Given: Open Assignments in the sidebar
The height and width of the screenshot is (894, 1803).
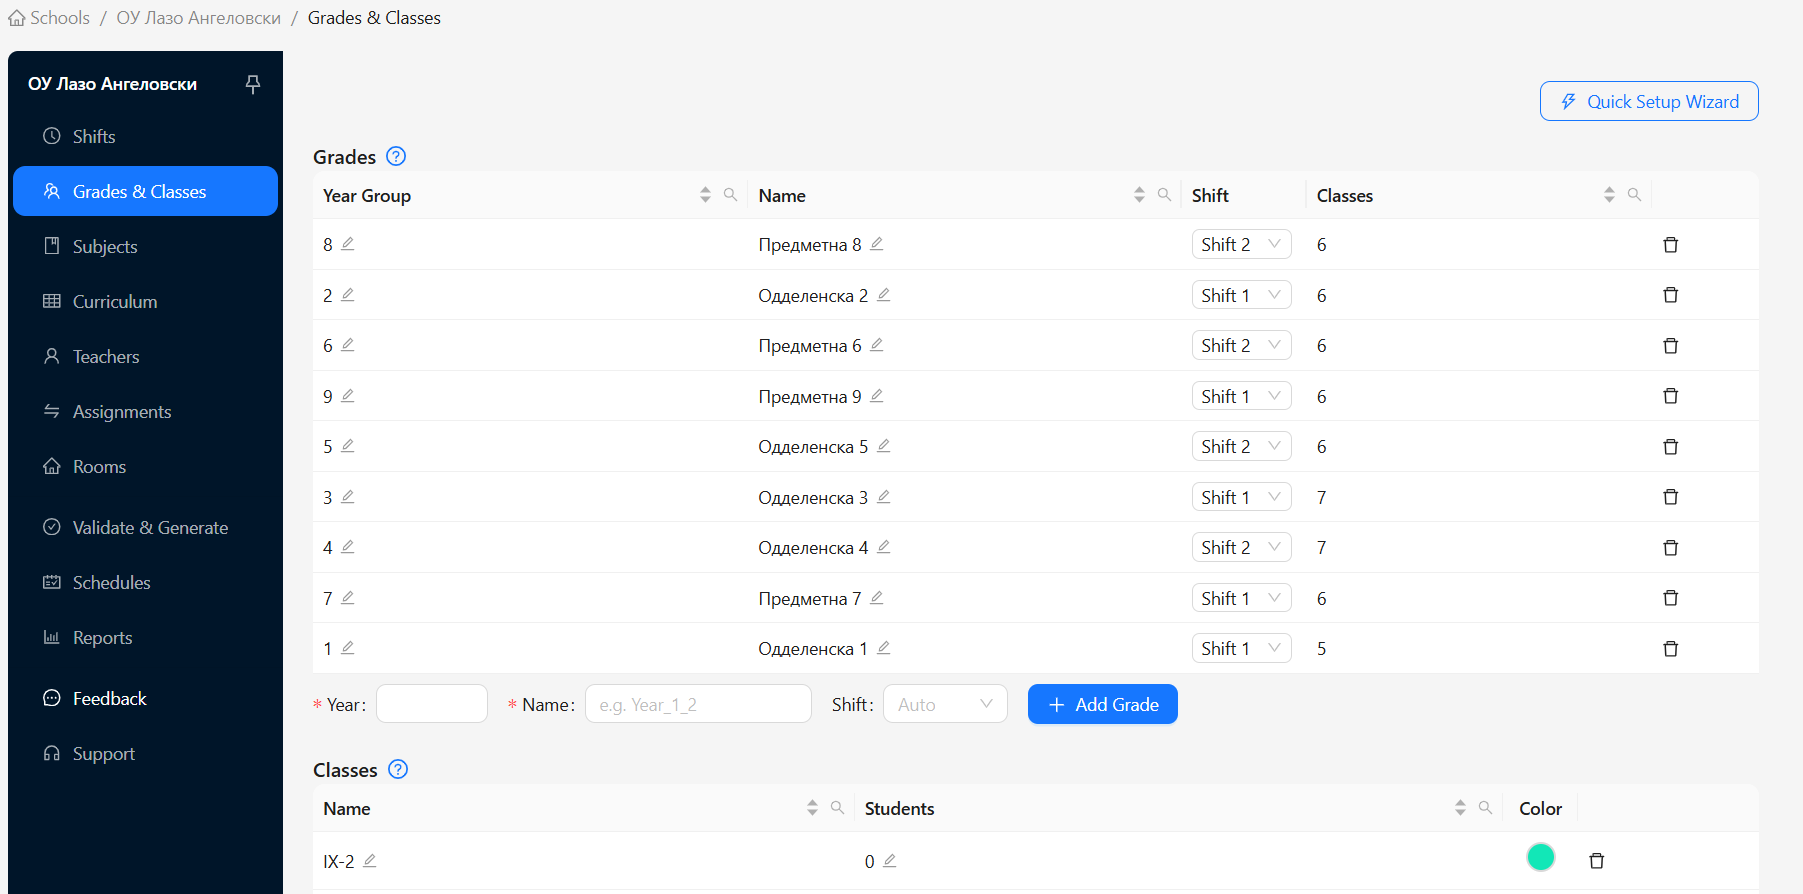Looking at the screenshot, I should point(145,411).
